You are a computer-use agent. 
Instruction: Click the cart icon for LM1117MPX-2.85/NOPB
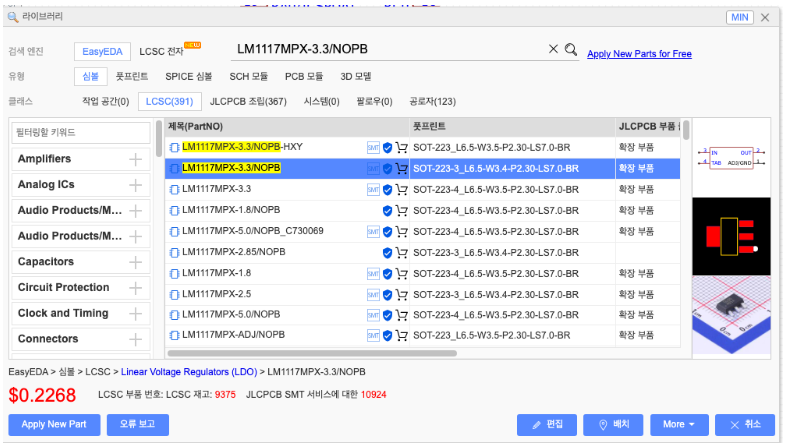[x=402, y=253]
